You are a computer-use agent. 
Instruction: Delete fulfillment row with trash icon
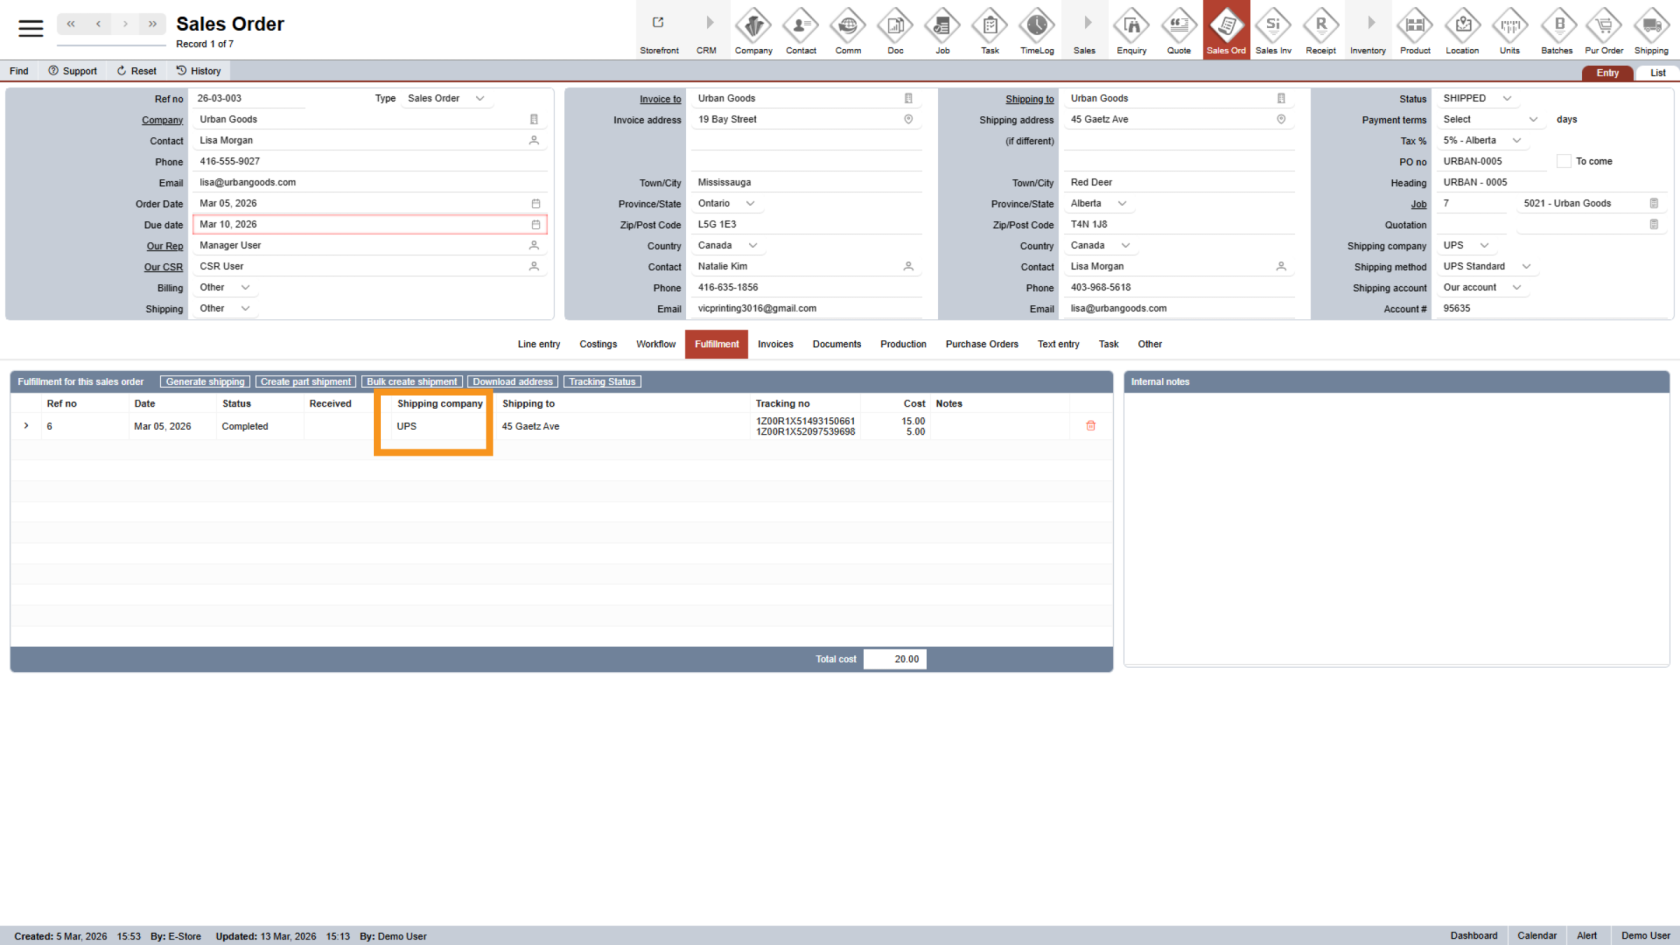(1090, 426)
